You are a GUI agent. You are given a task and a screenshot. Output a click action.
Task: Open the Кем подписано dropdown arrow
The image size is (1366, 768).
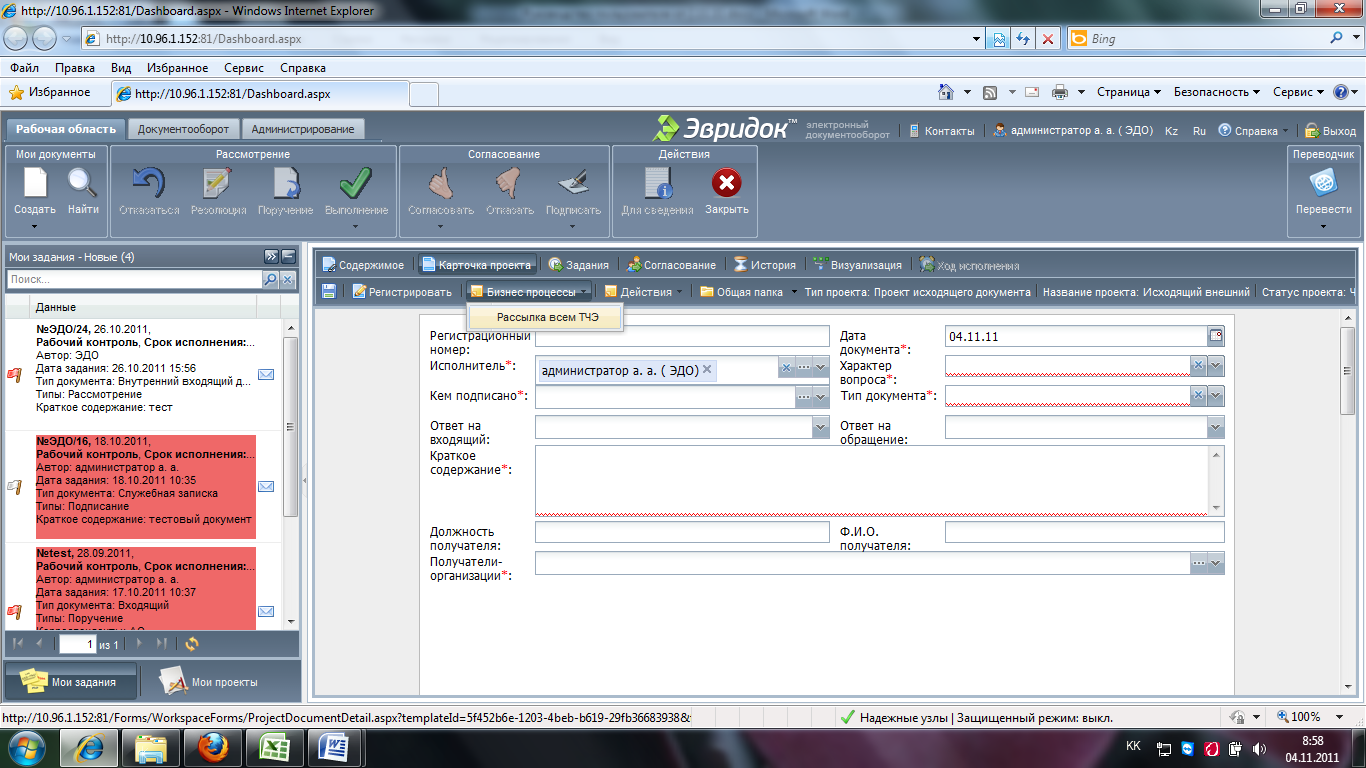pyautogui.click(x=821, y=397)
